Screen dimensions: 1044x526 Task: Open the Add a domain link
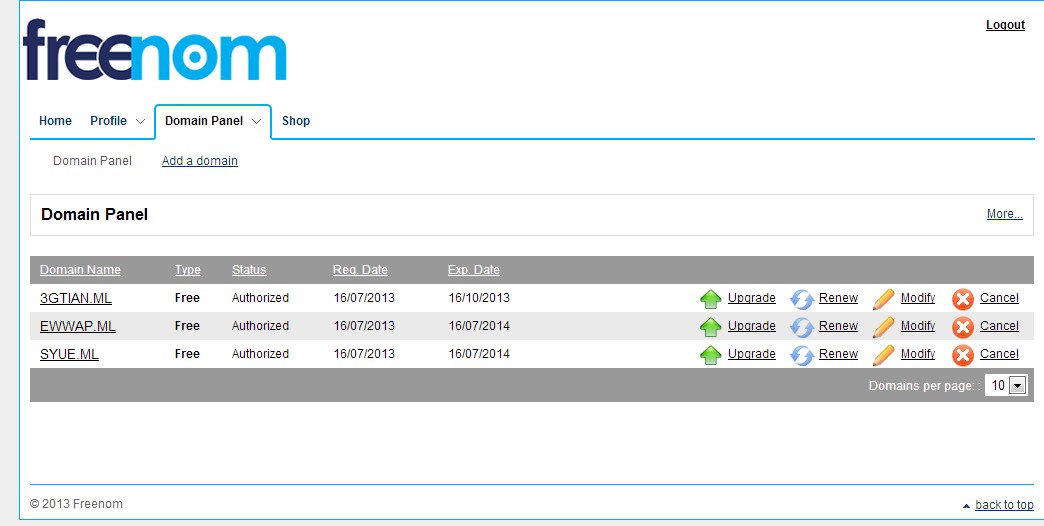click(200, 161)
